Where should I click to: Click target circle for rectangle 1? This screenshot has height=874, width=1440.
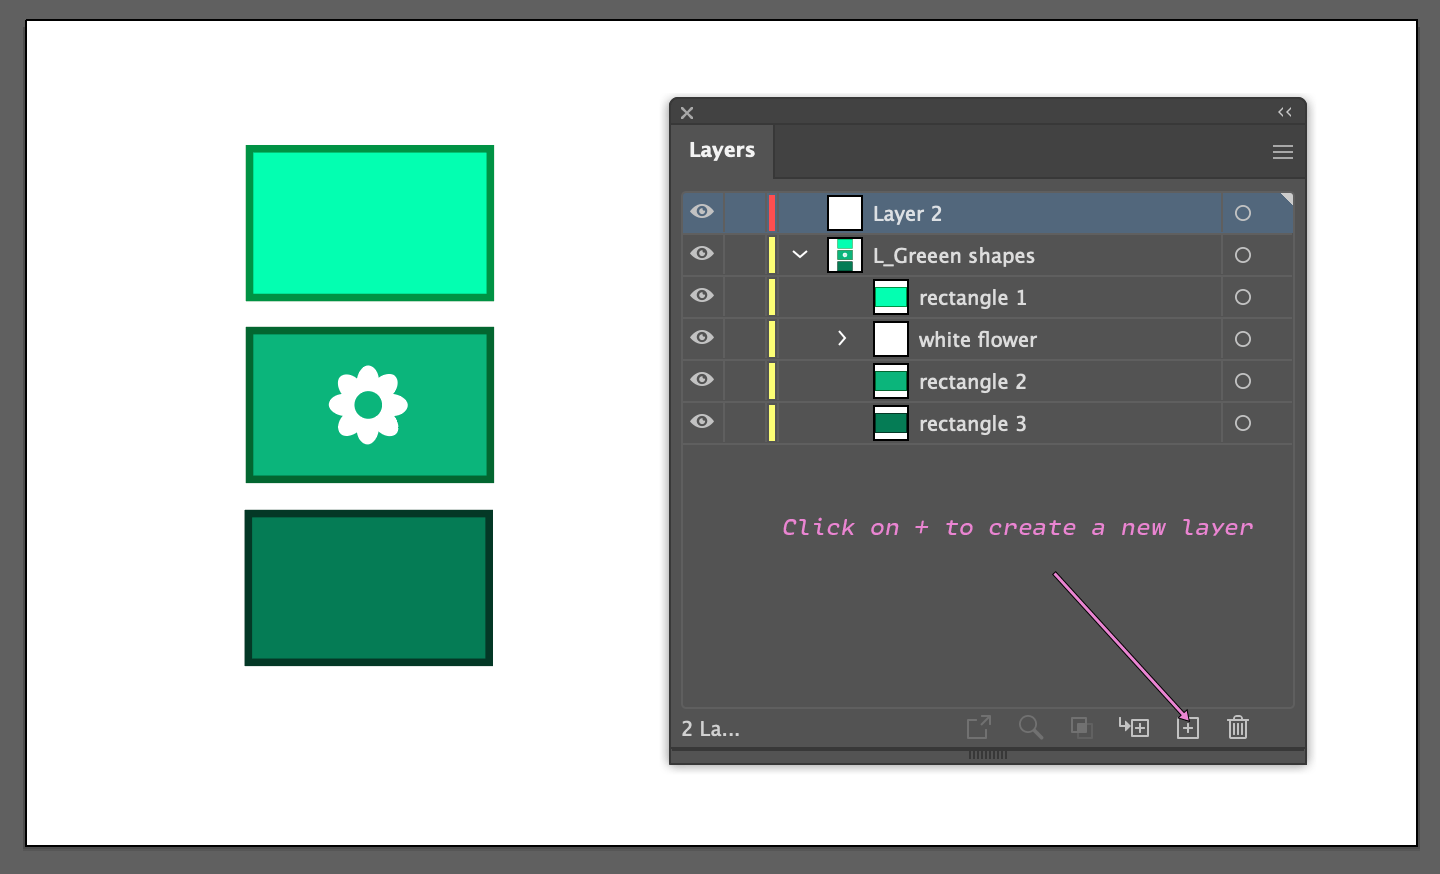pos(1243,297)
